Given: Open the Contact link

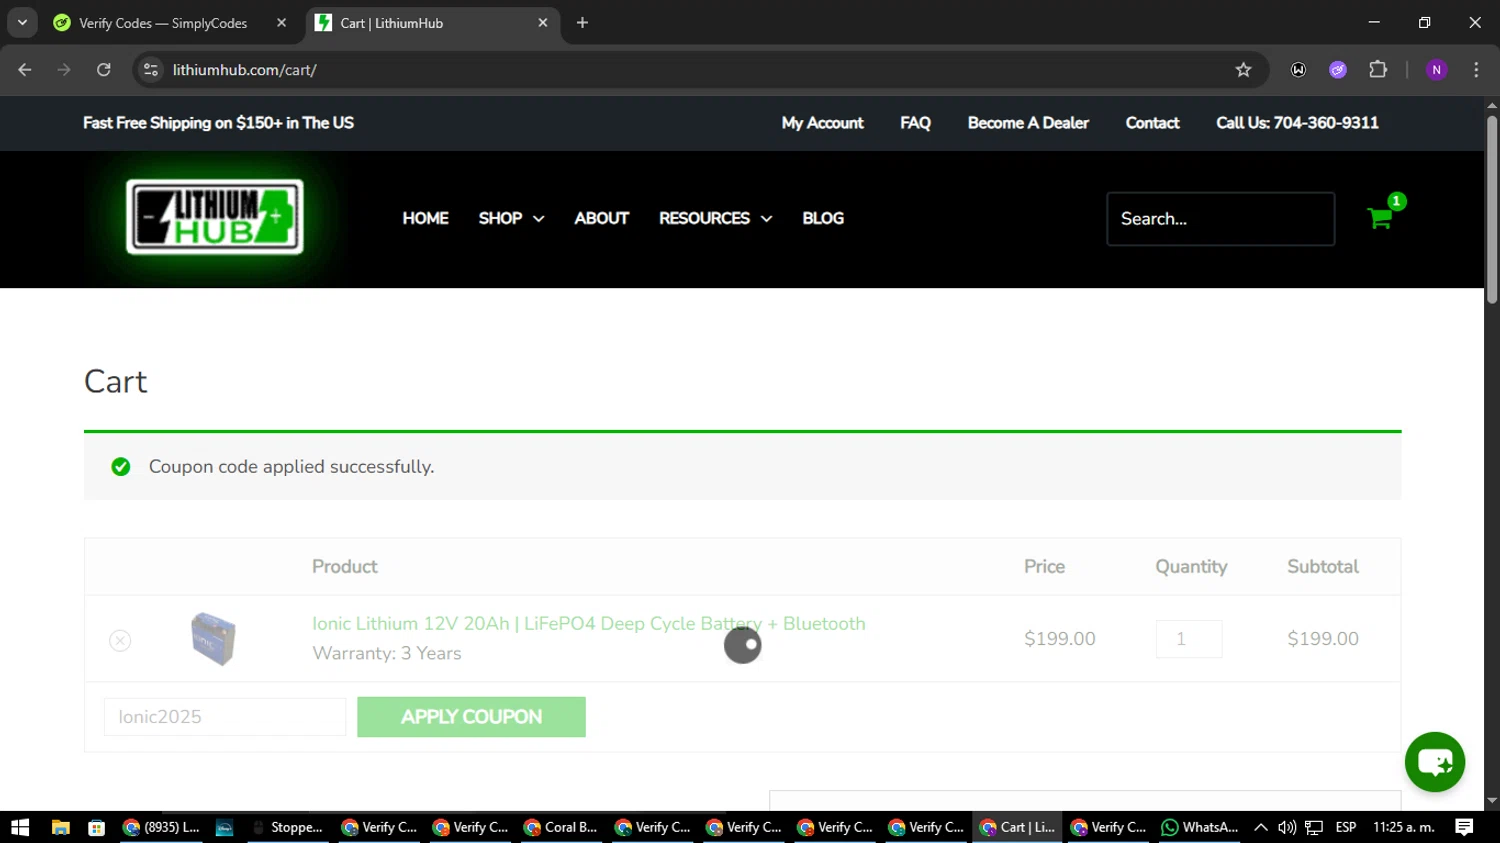Looking at the screenshot, I should click(1152, 123).
